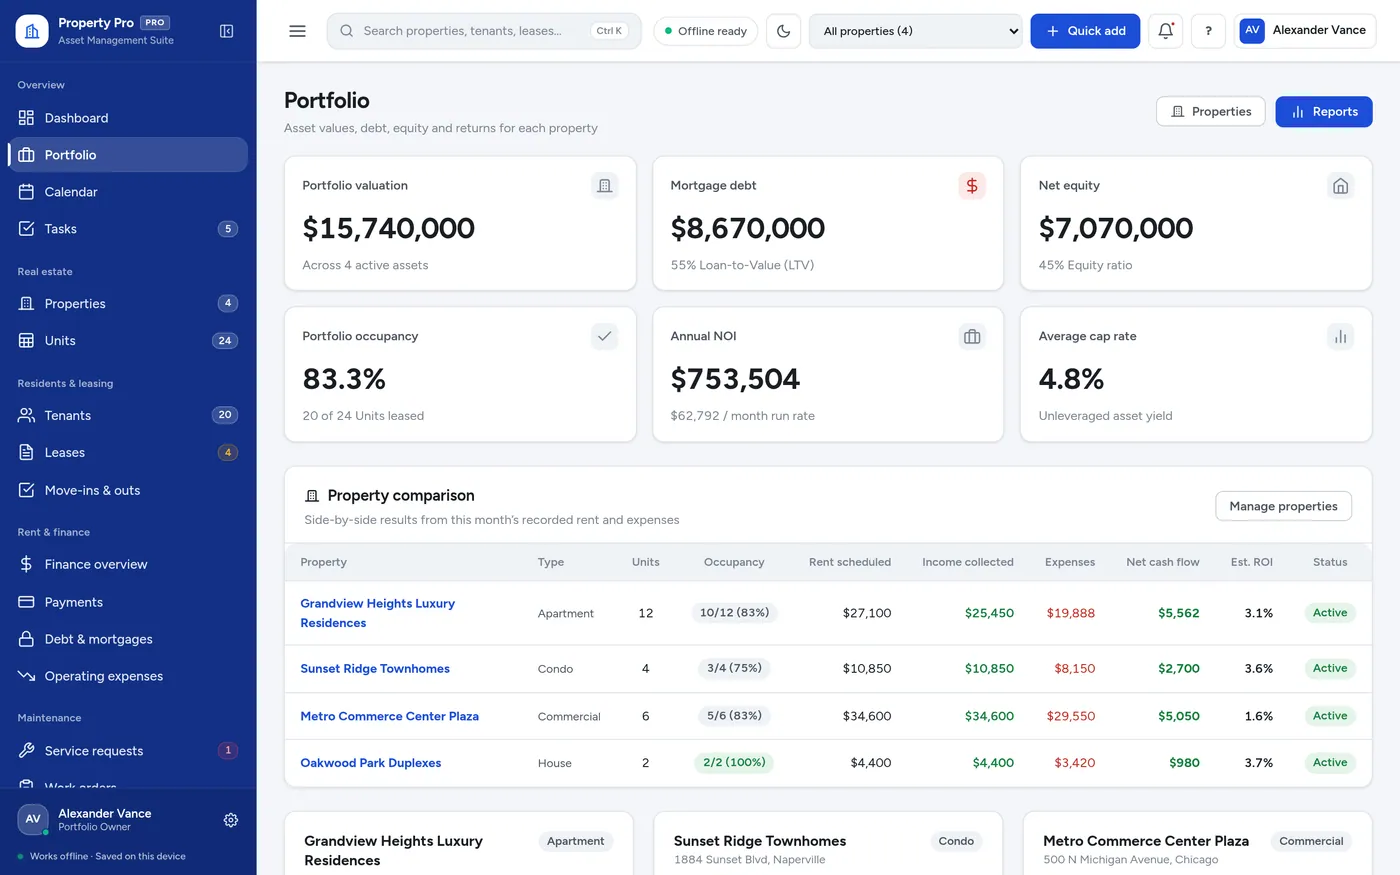
Task: Click Average cap rate chart icon
Action: pos(1341,337)
